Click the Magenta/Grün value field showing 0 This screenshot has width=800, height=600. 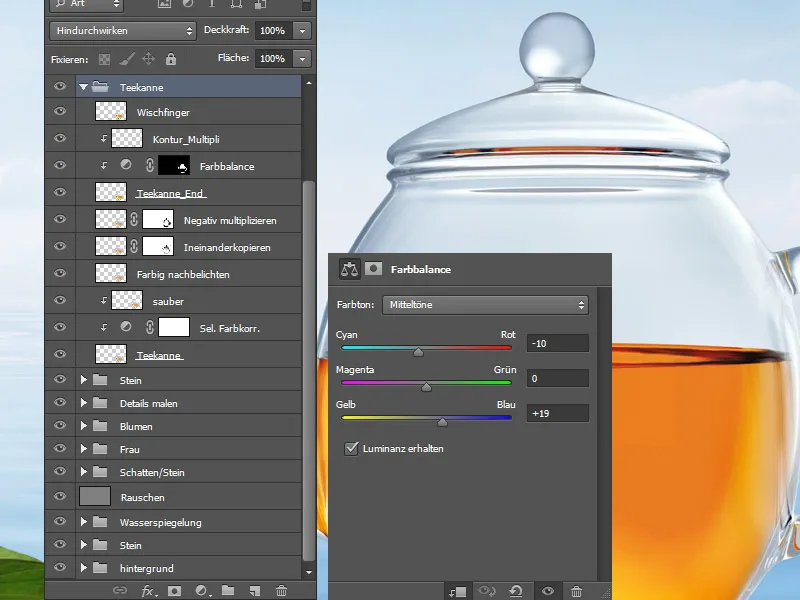558,379
